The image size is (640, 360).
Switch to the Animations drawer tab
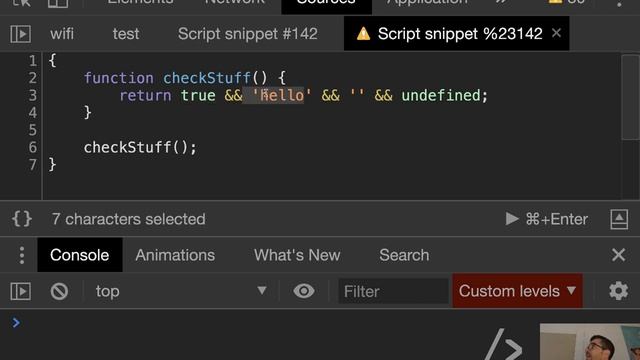[175, 255]
